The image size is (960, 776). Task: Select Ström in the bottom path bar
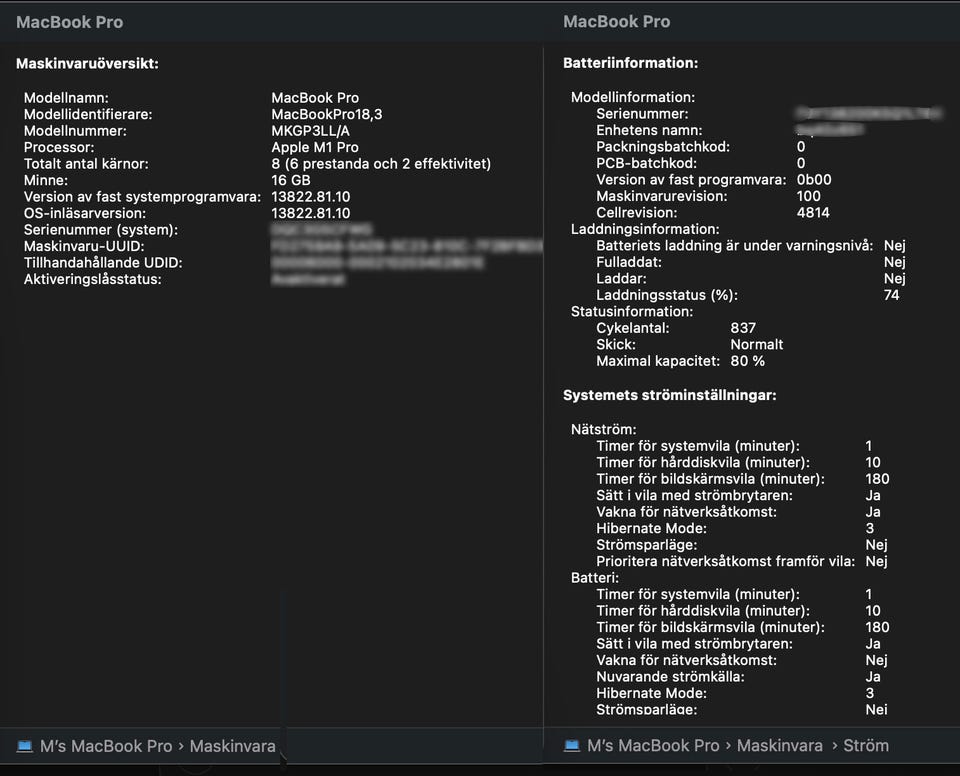point(865,746)
